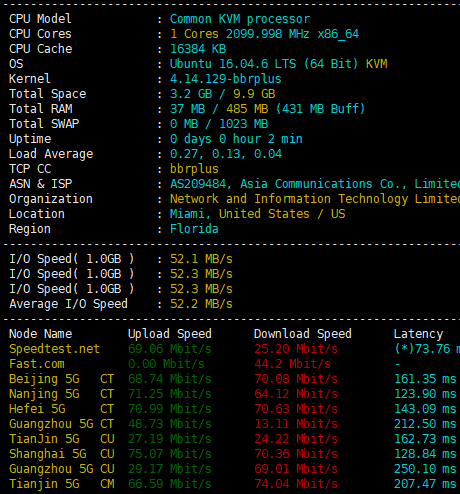Viewport: 460px width, 494px height.
Task: Click the 'Download Speed' column header
Action: click(x=303, y=334)
